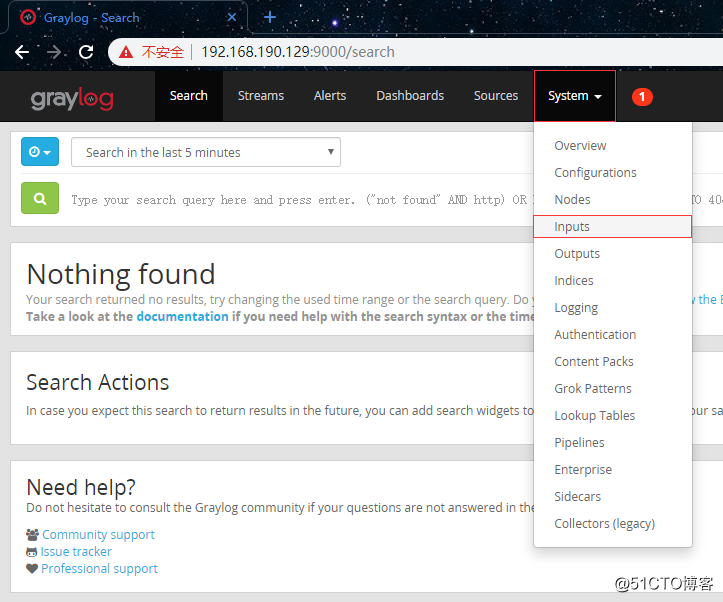Select Indices in the System menu
The image size is (723, 602).
point(613,281)
